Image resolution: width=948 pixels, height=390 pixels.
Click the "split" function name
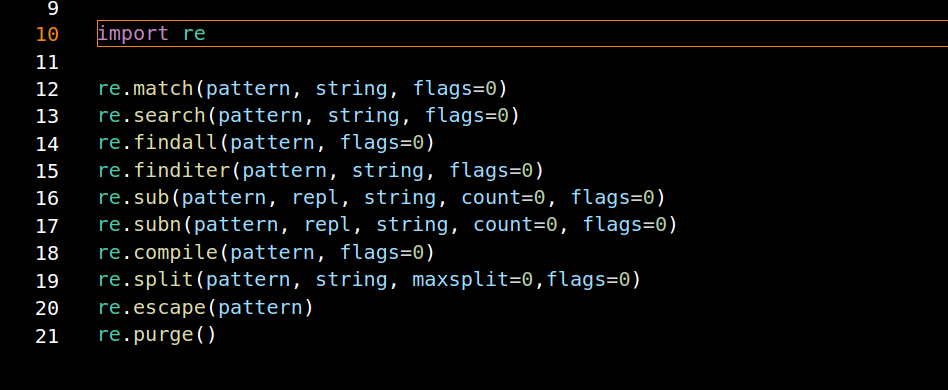(163, 279)
